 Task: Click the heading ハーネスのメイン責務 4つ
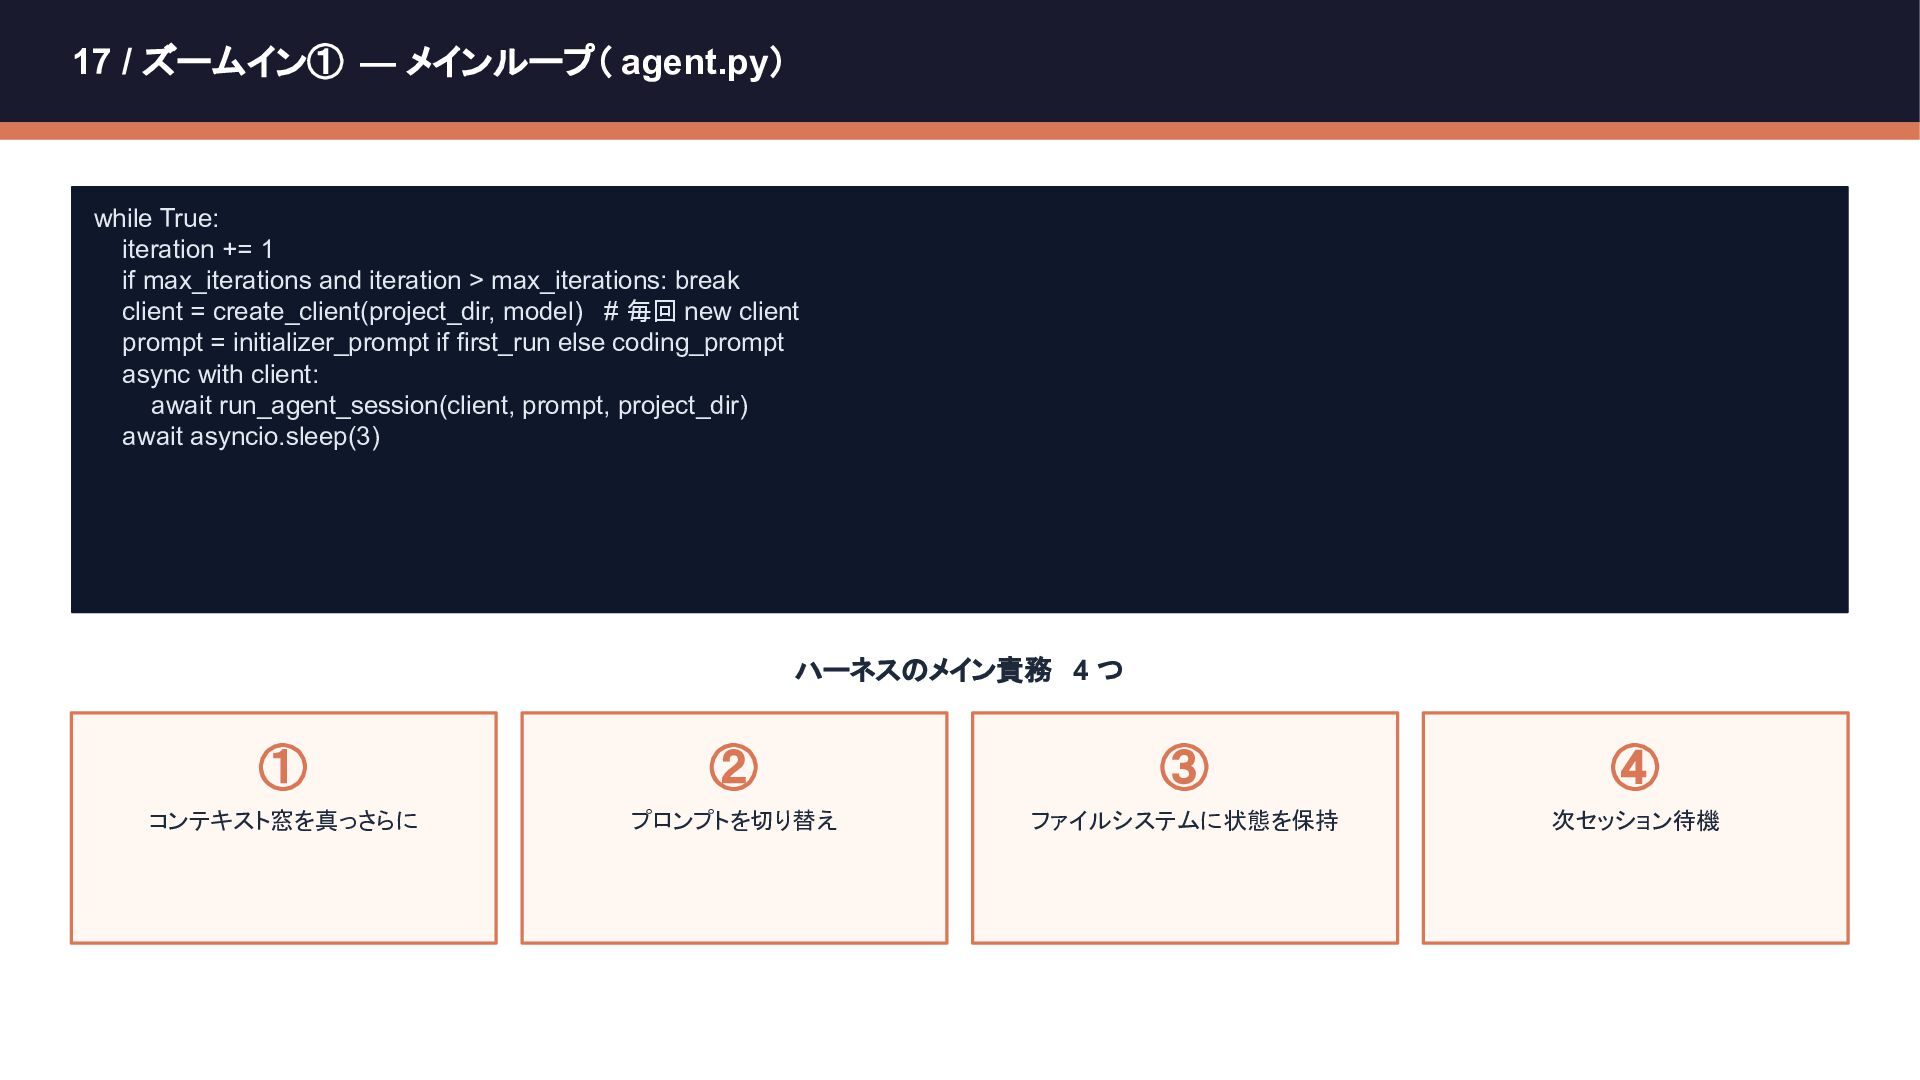point(959,670)
